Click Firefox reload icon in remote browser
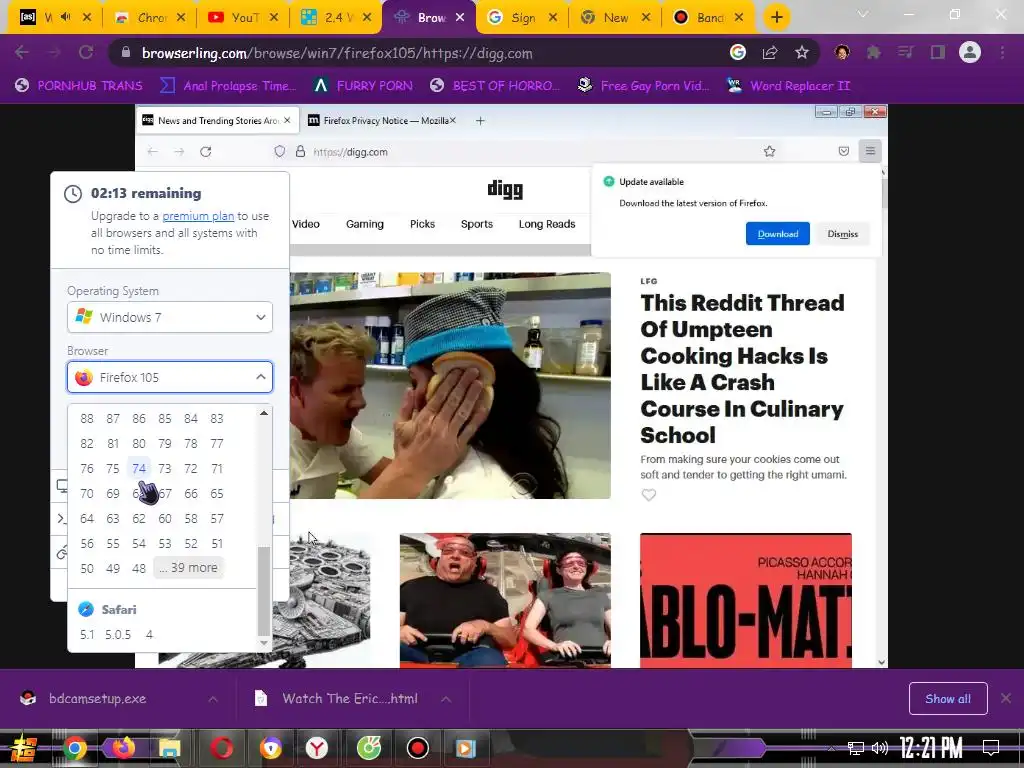This screenshot has height=768, width=1024. pyautogui.click(x=206, y=152)
